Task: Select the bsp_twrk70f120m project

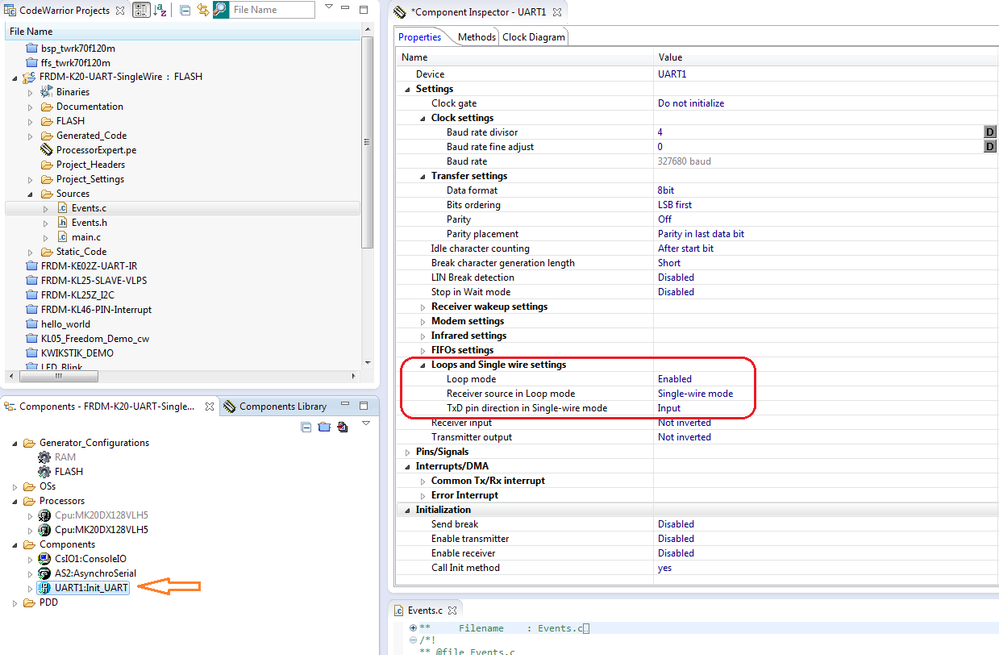Action: pos(78,48)
